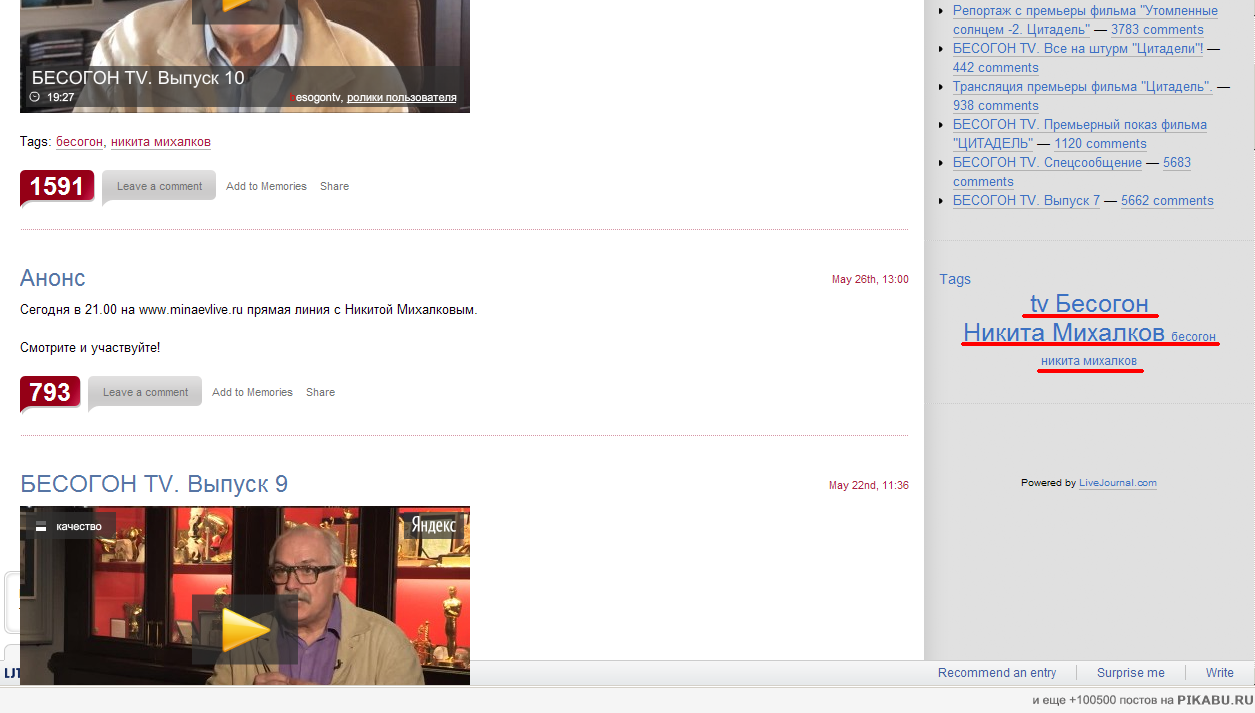Image resolution: width=1255 pixels, height=713 pixels.
Task: Click the clock icon beside 19:27
Action: 35,97
